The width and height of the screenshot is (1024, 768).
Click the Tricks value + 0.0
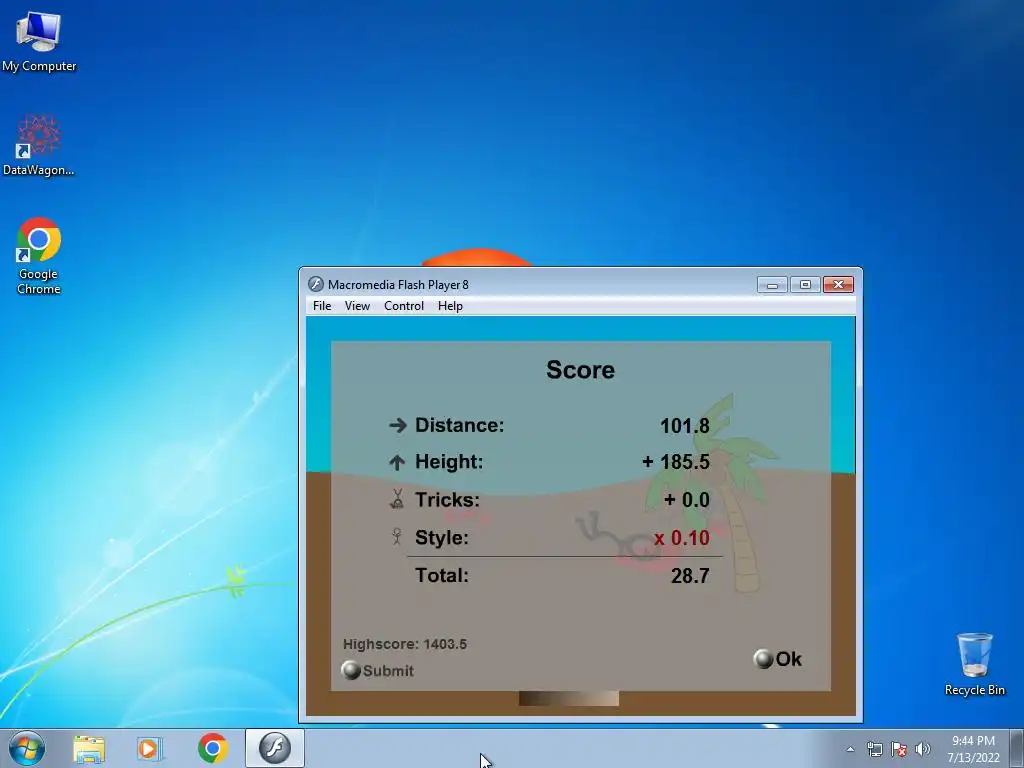pyautogui.click(x=686, y=500)
